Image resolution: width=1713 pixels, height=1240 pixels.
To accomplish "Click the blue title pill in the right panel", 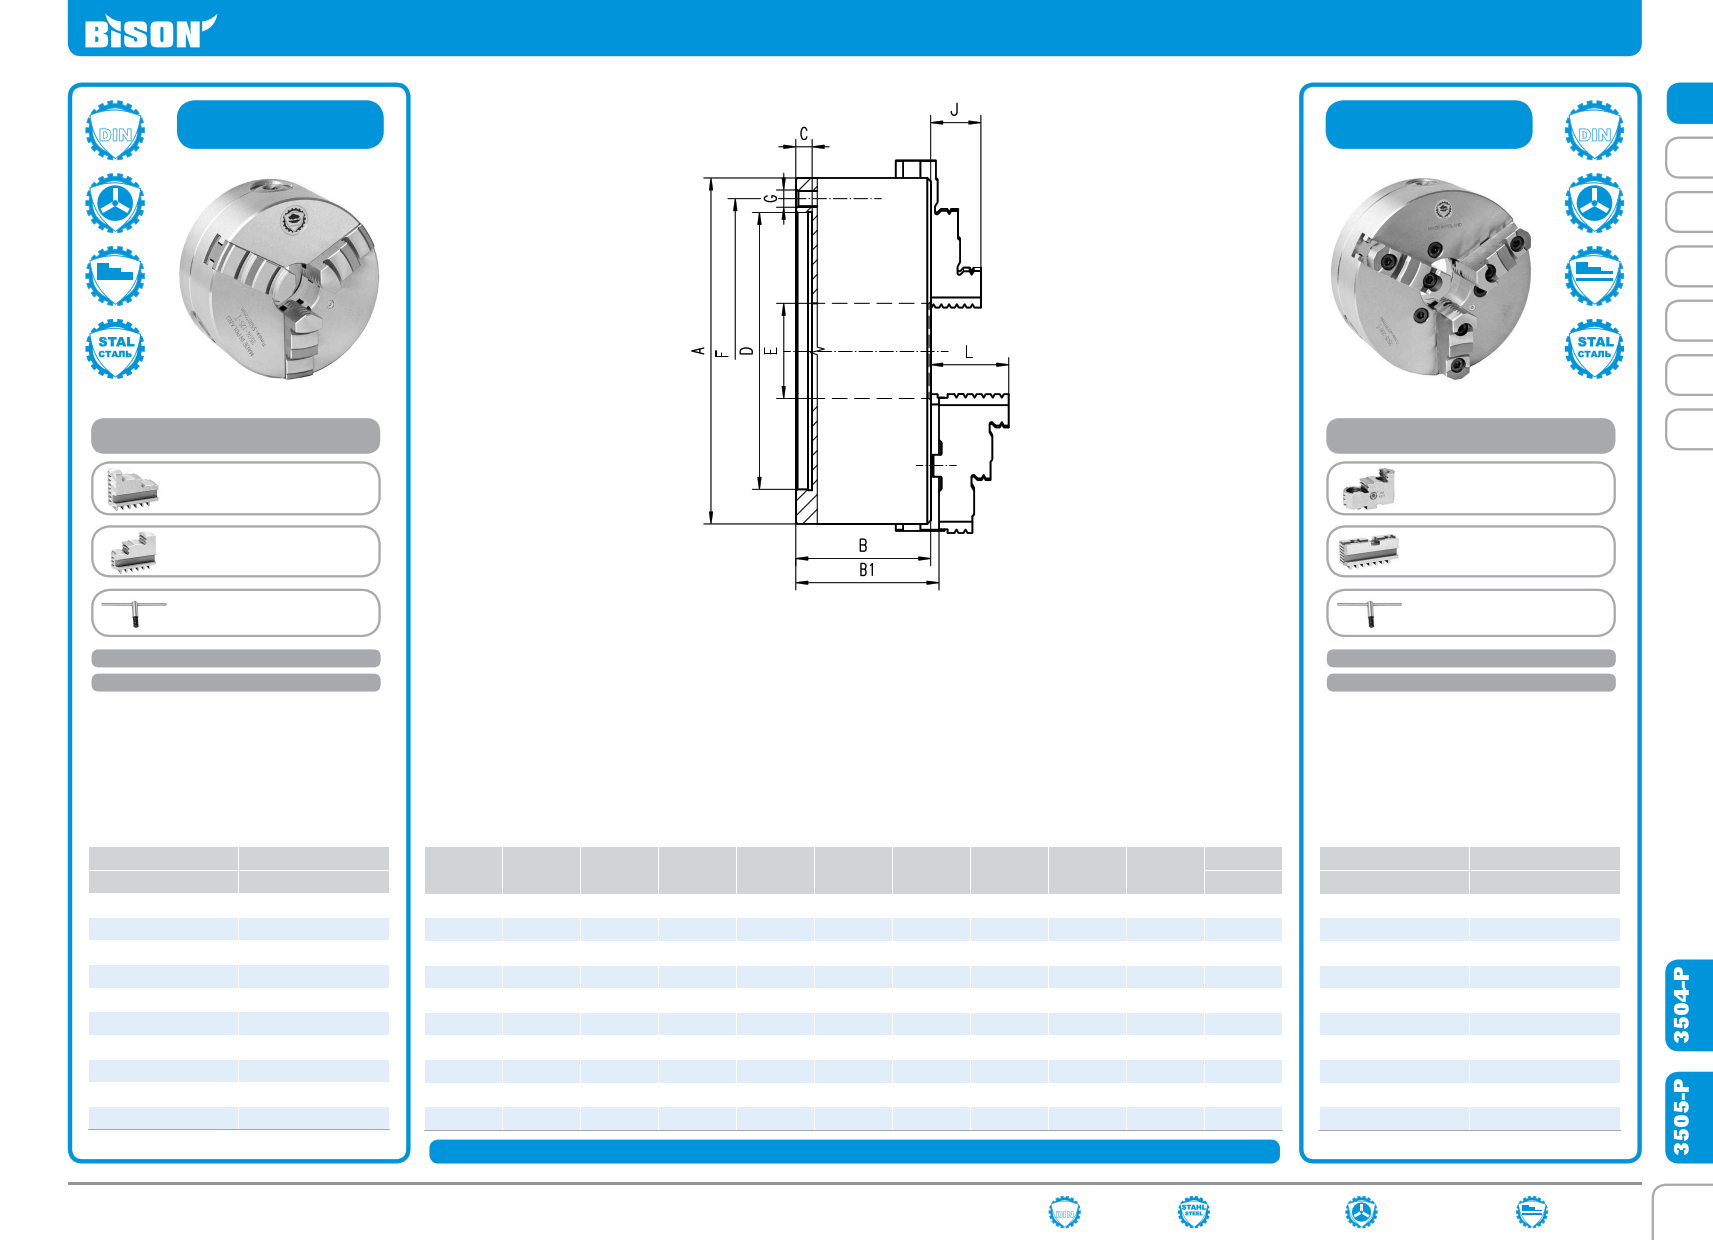I will [1429, 124].
